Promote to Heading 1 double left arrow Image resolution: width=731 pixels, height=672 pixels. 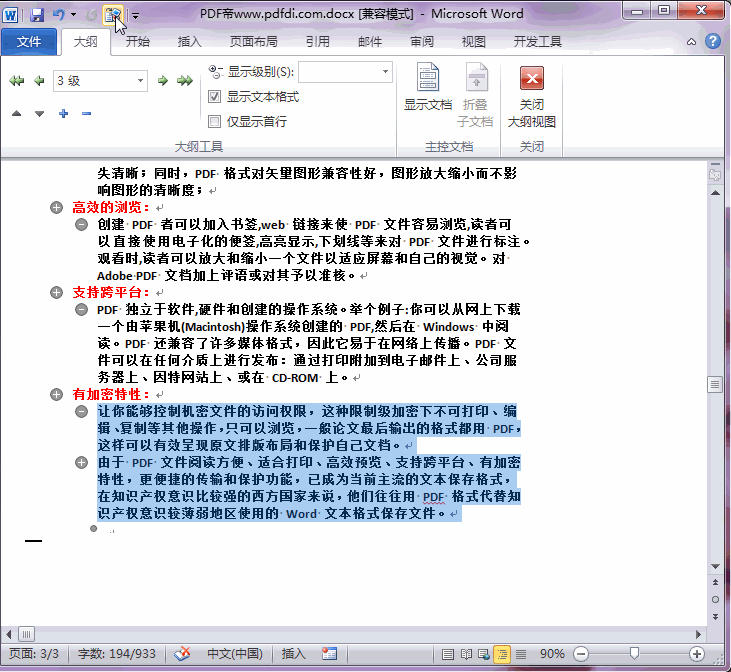(x=17, y=81)
